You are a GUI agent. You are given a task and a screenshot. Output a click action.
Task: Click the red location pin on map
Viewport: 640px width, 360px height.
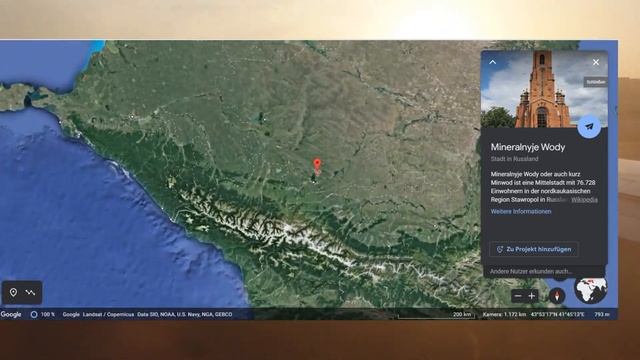(317, 166)
